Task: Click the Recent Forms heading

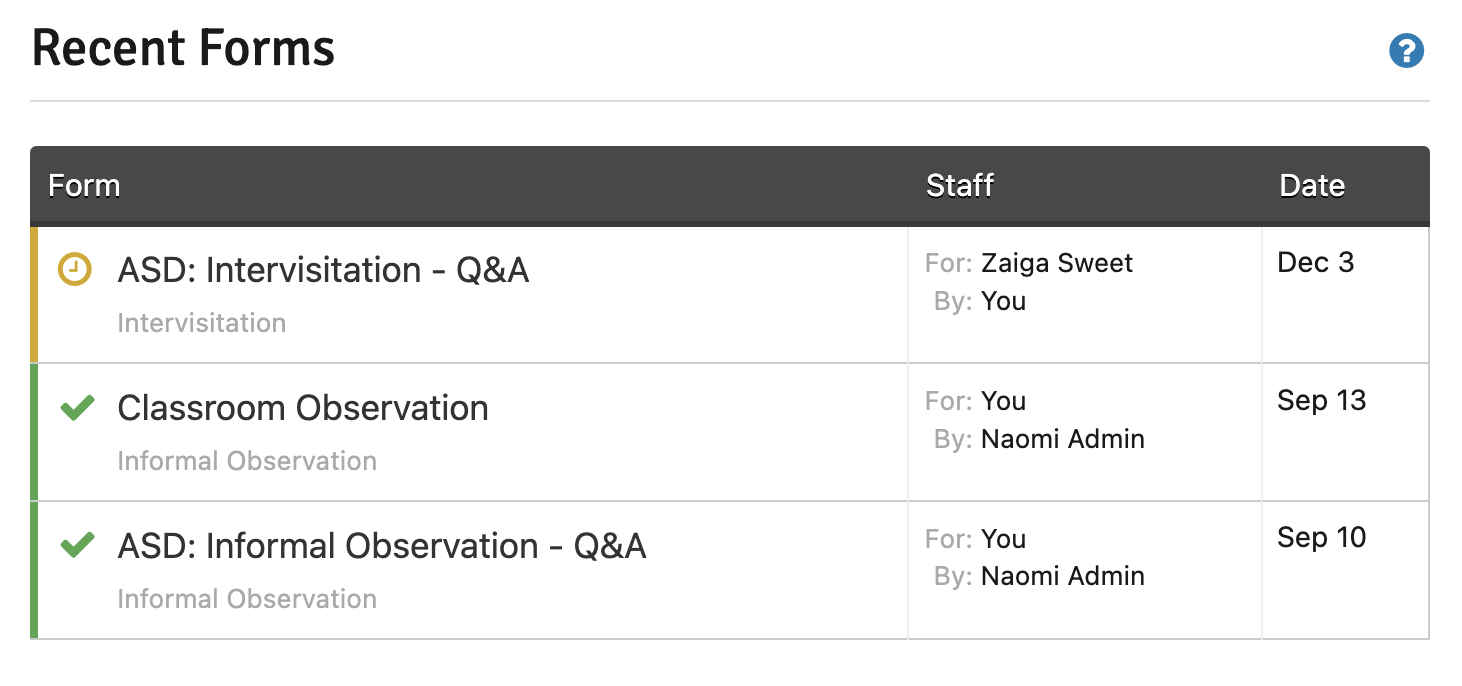Action: (183, 48)
